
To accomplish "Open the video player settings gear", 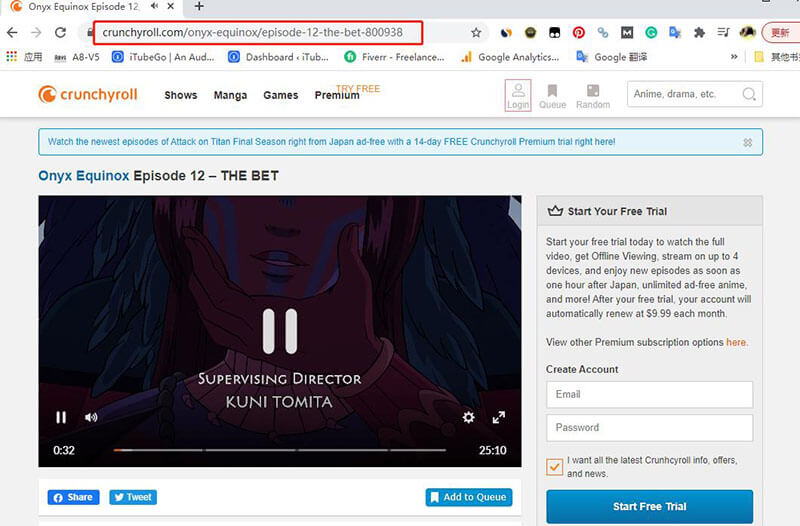I will tap(468, 417).
